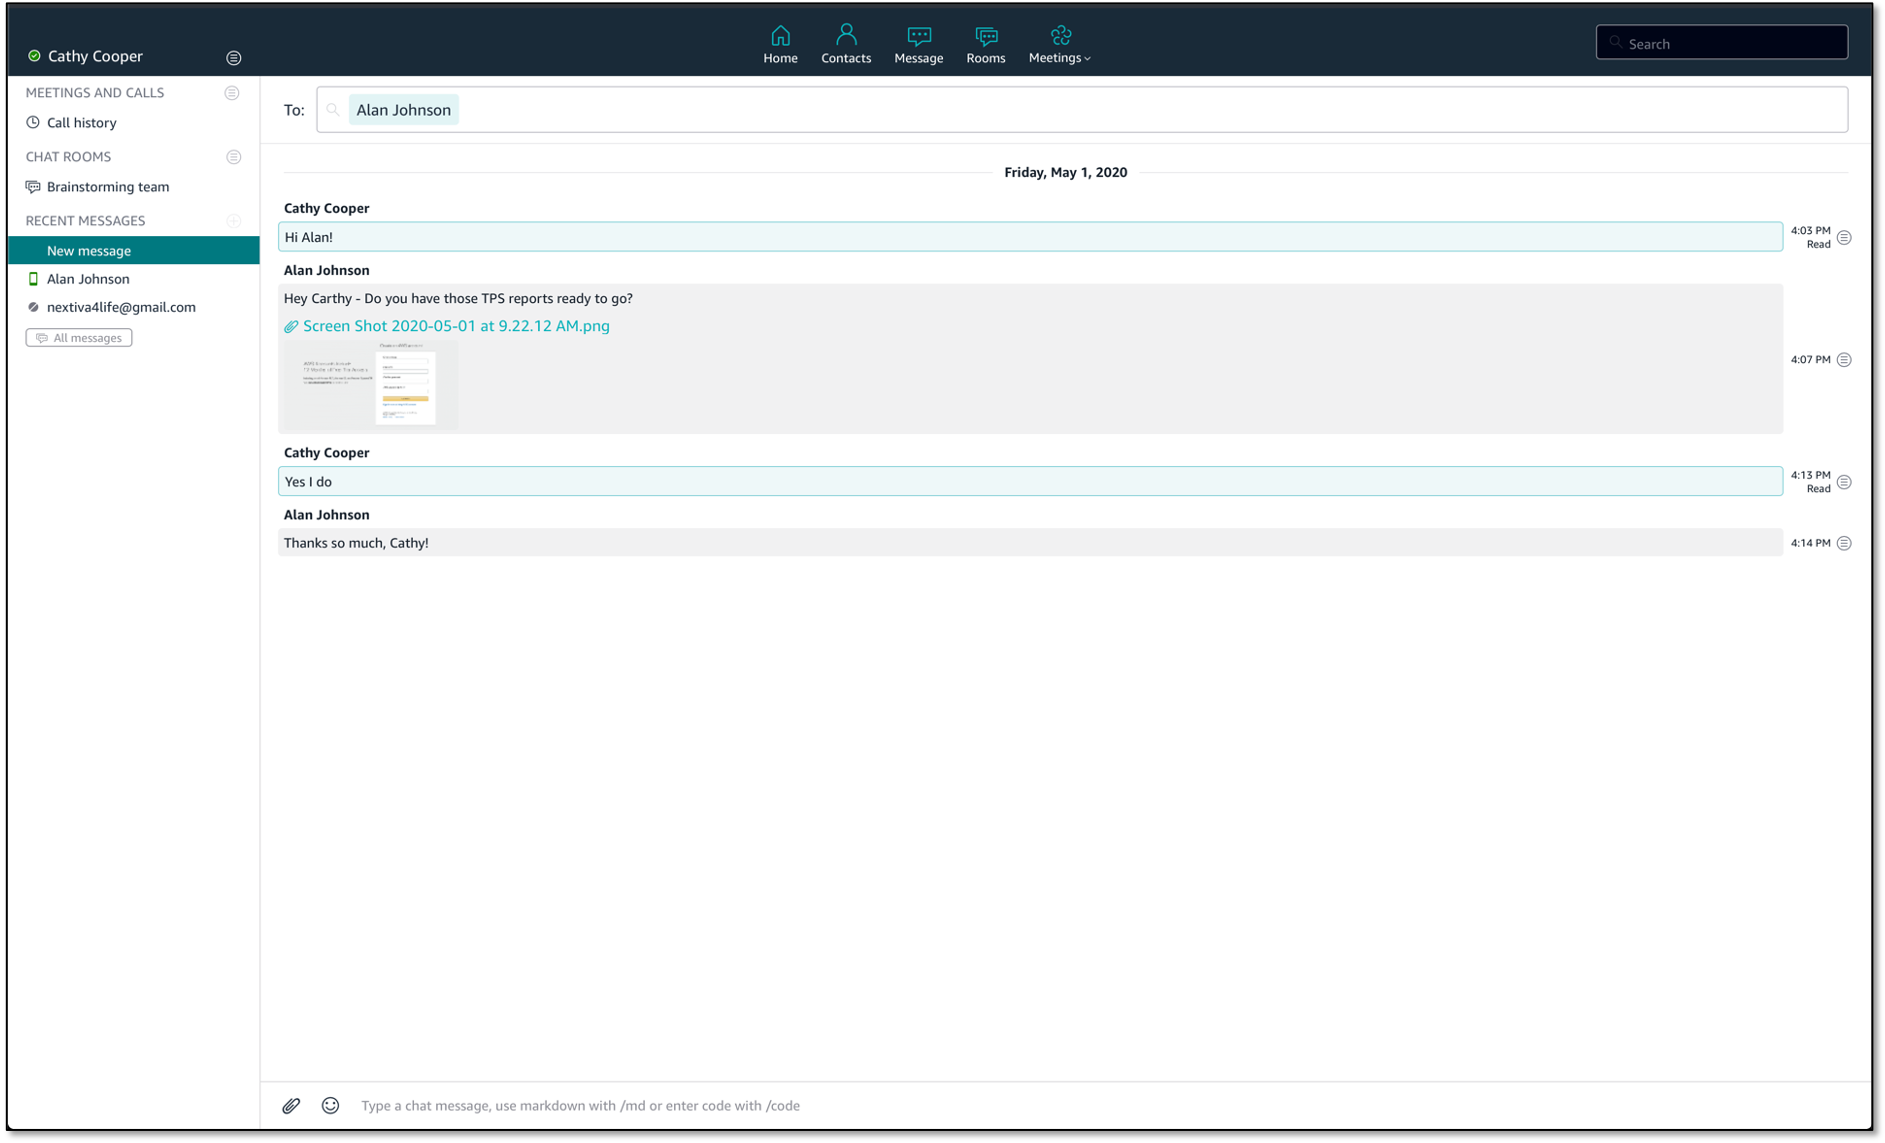Open the Rooms tab
1885x1143 pixels.
click(985, 45)
